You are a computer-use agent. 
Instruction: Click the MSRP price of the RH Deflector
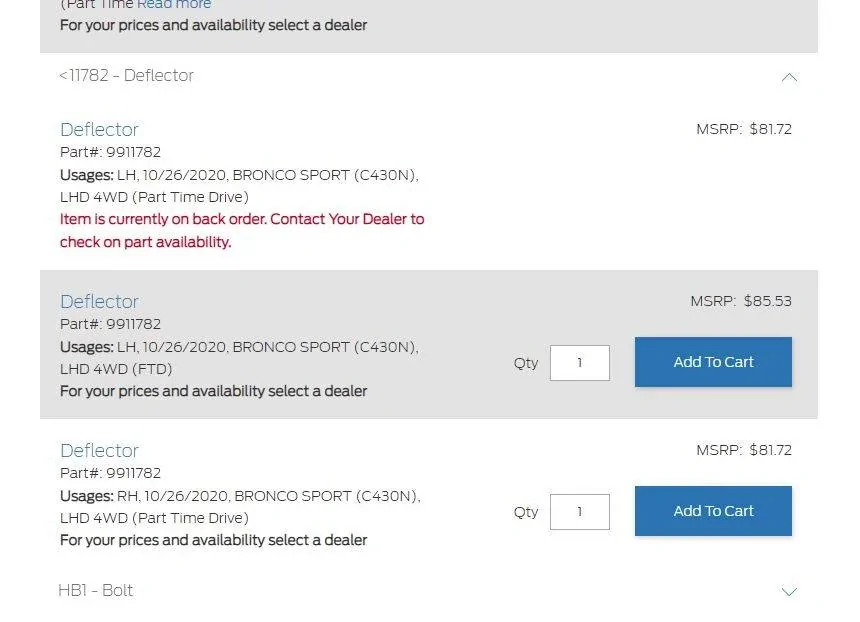[744, 450]
